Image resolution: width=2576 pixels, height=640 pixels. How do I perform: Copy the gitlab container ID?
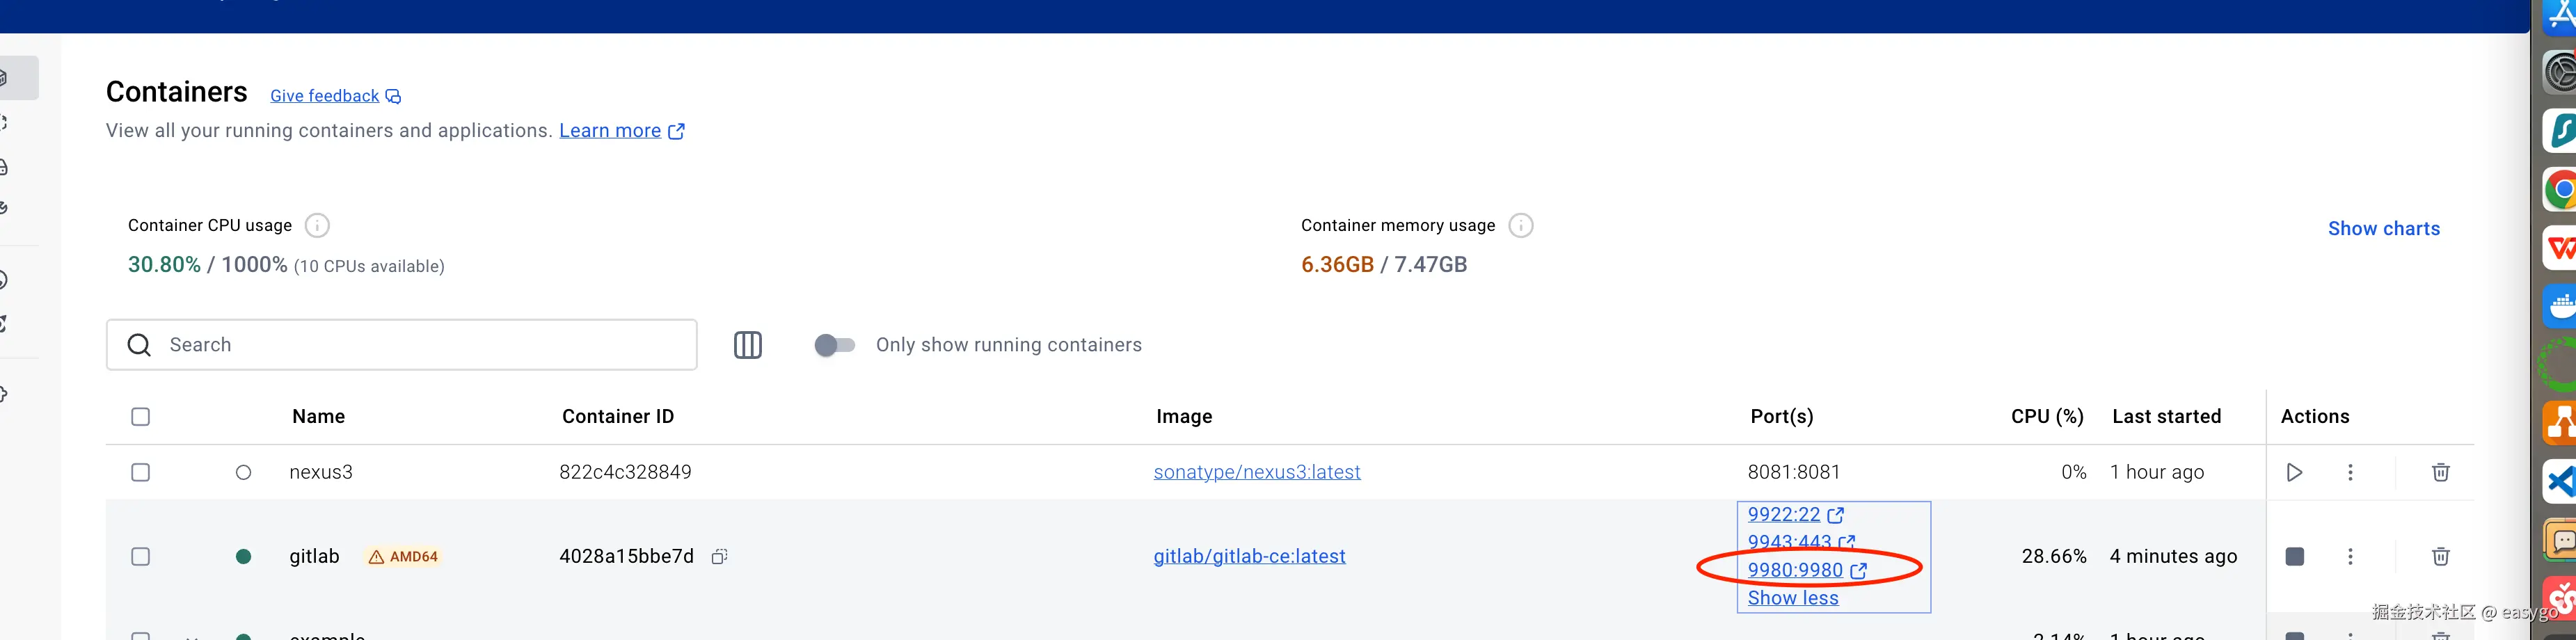[719, 556]
